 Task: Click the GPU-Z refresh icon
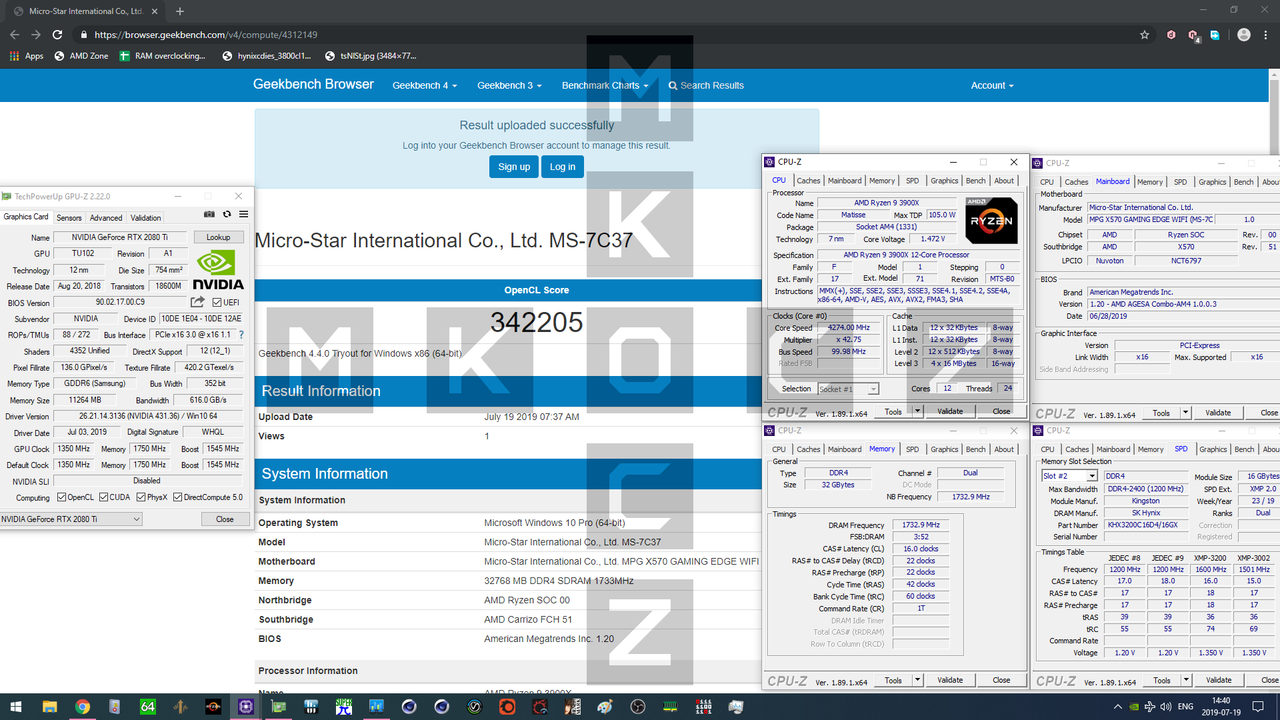pyautogui.click(x=227, y=214)
